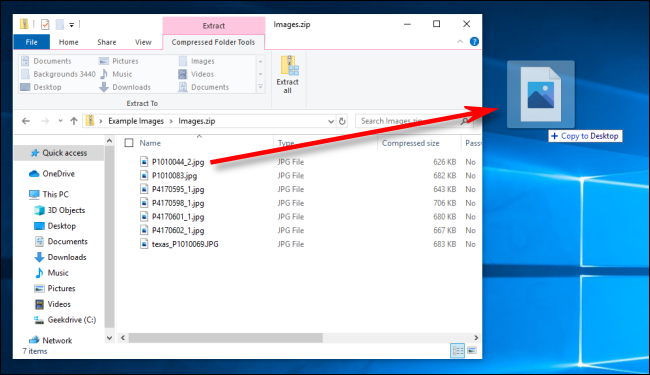The image size is (650, 375).
Task: Open Customize Quick Access Toolbar dropdown
Action: (x=71, y=25)
